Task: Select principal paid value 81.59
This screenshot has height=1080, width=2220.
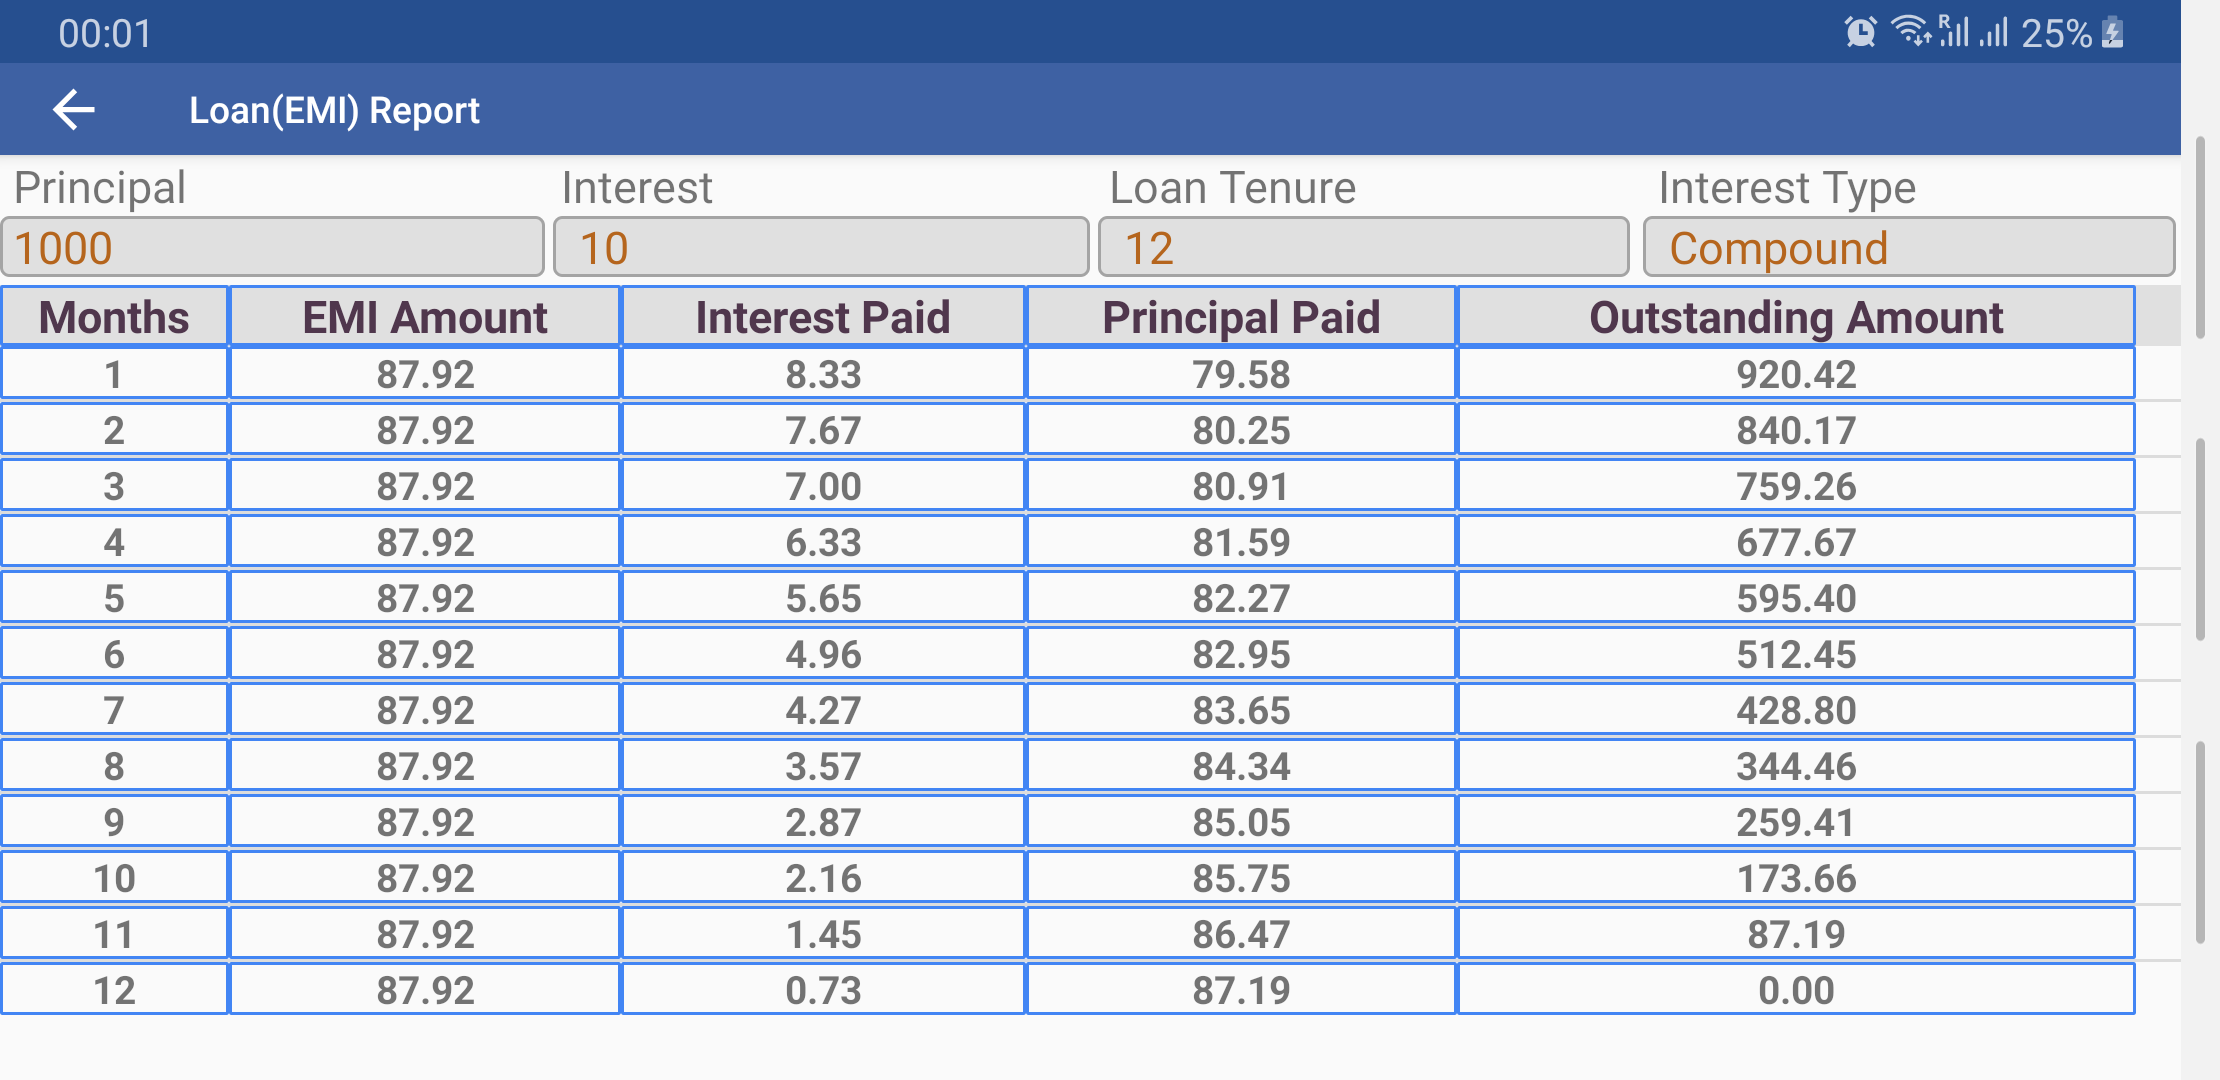Action: [x=1241, y=542]
